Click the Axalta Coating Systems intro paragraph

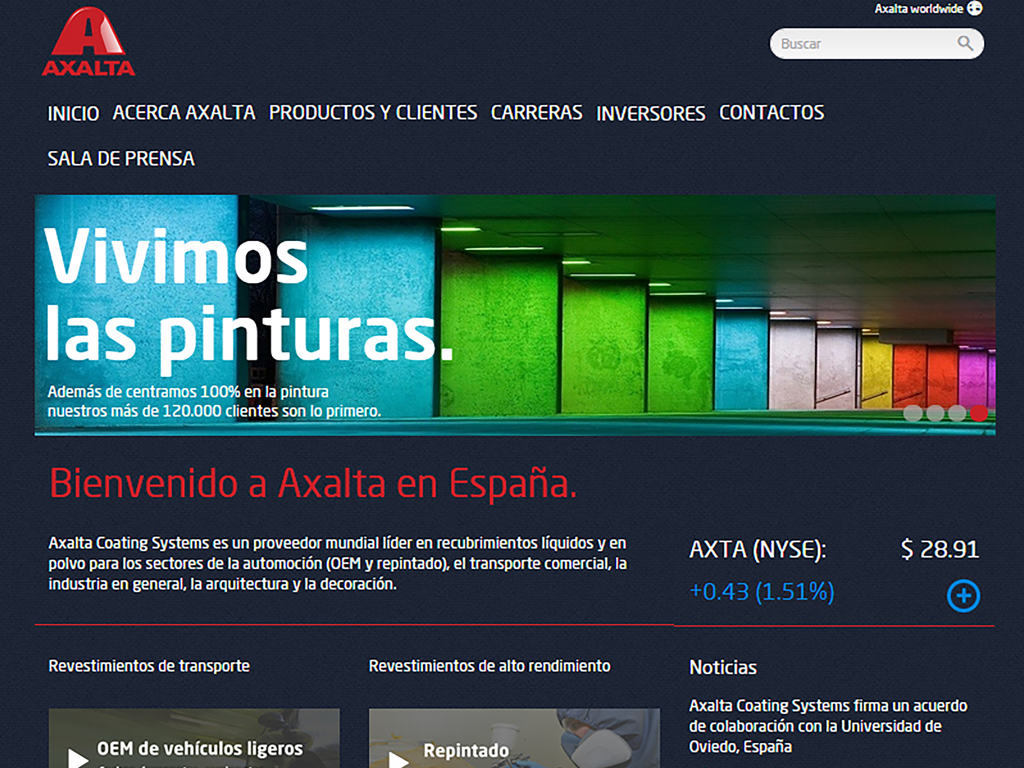click(x=338, y=563)
